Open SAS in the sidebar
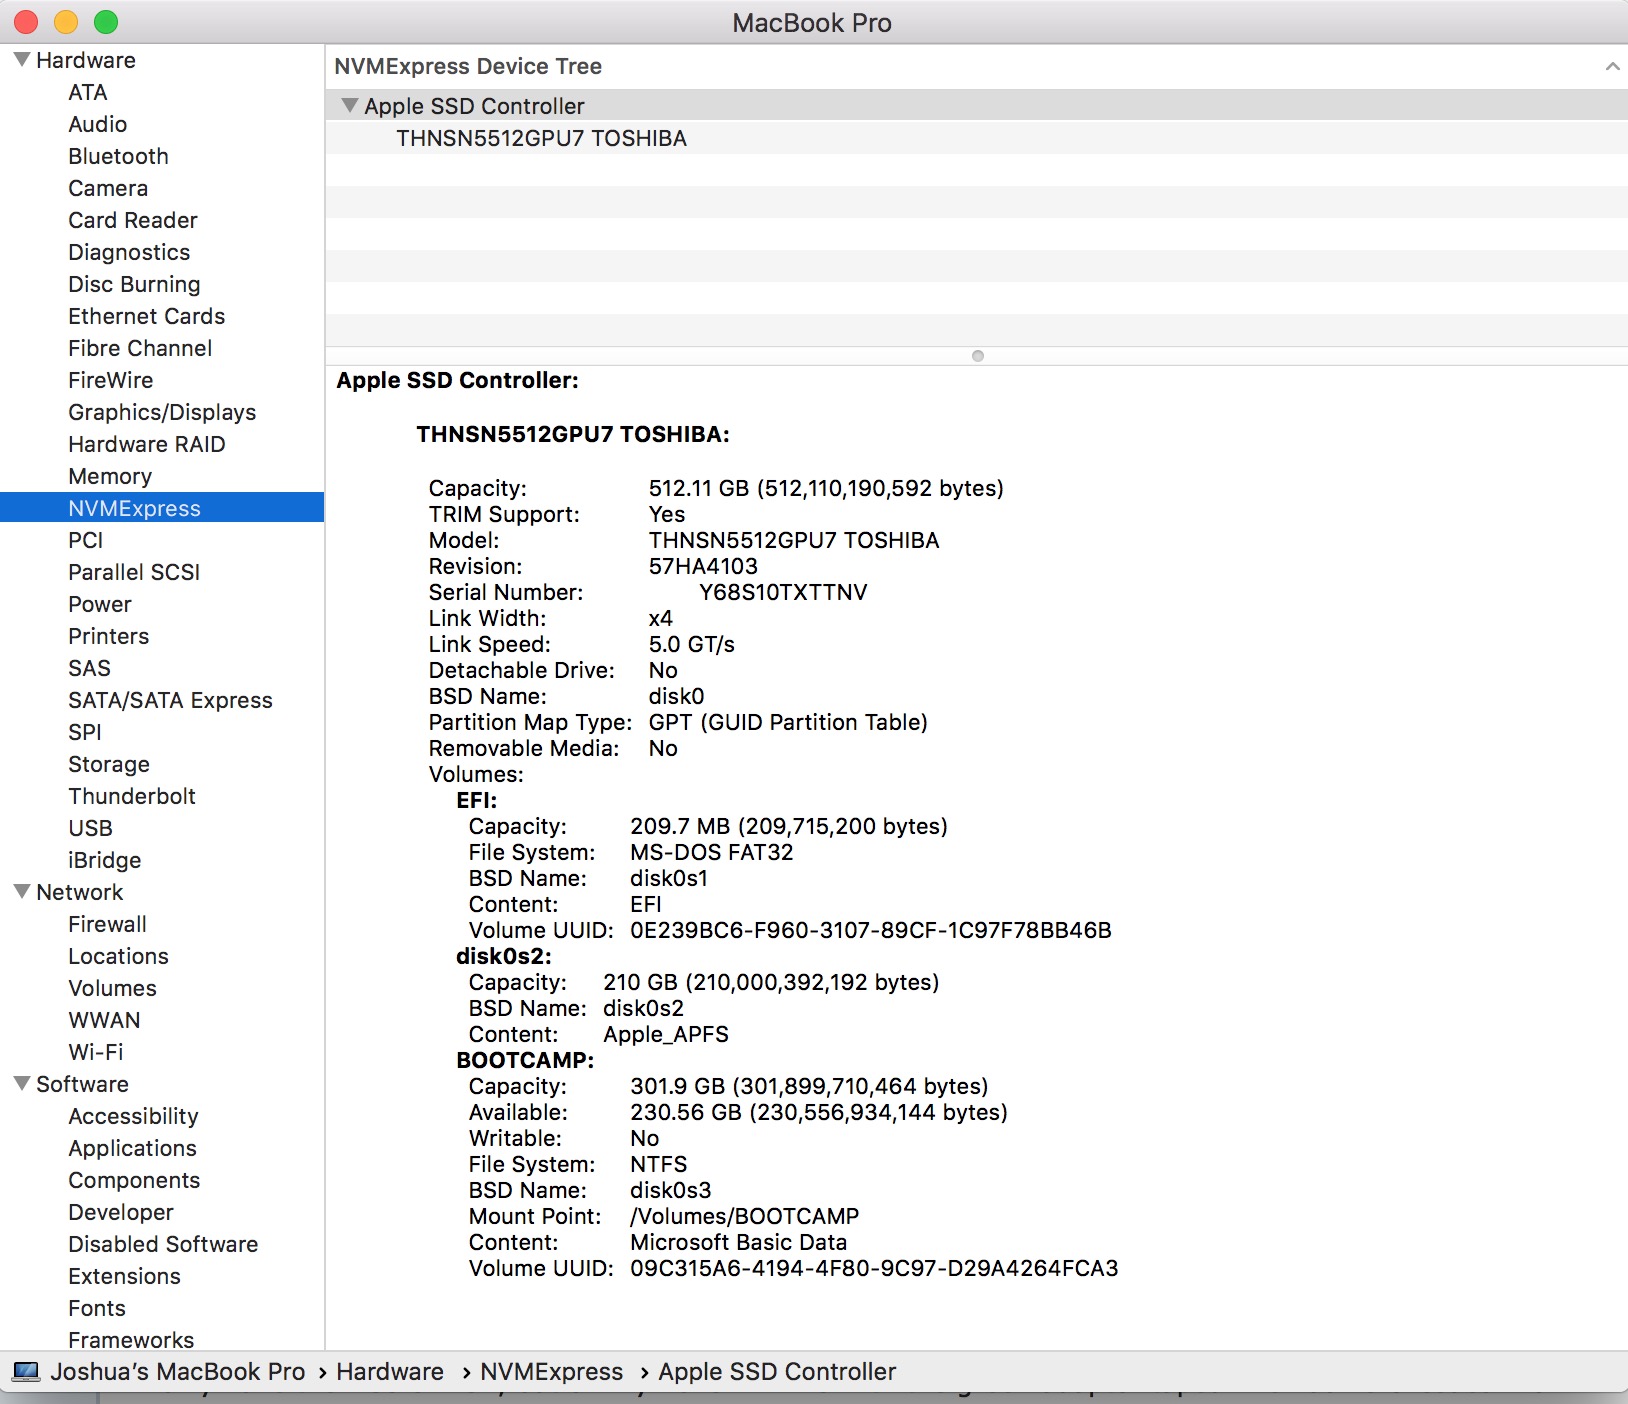1628x1404 pixels. [90, 668]
